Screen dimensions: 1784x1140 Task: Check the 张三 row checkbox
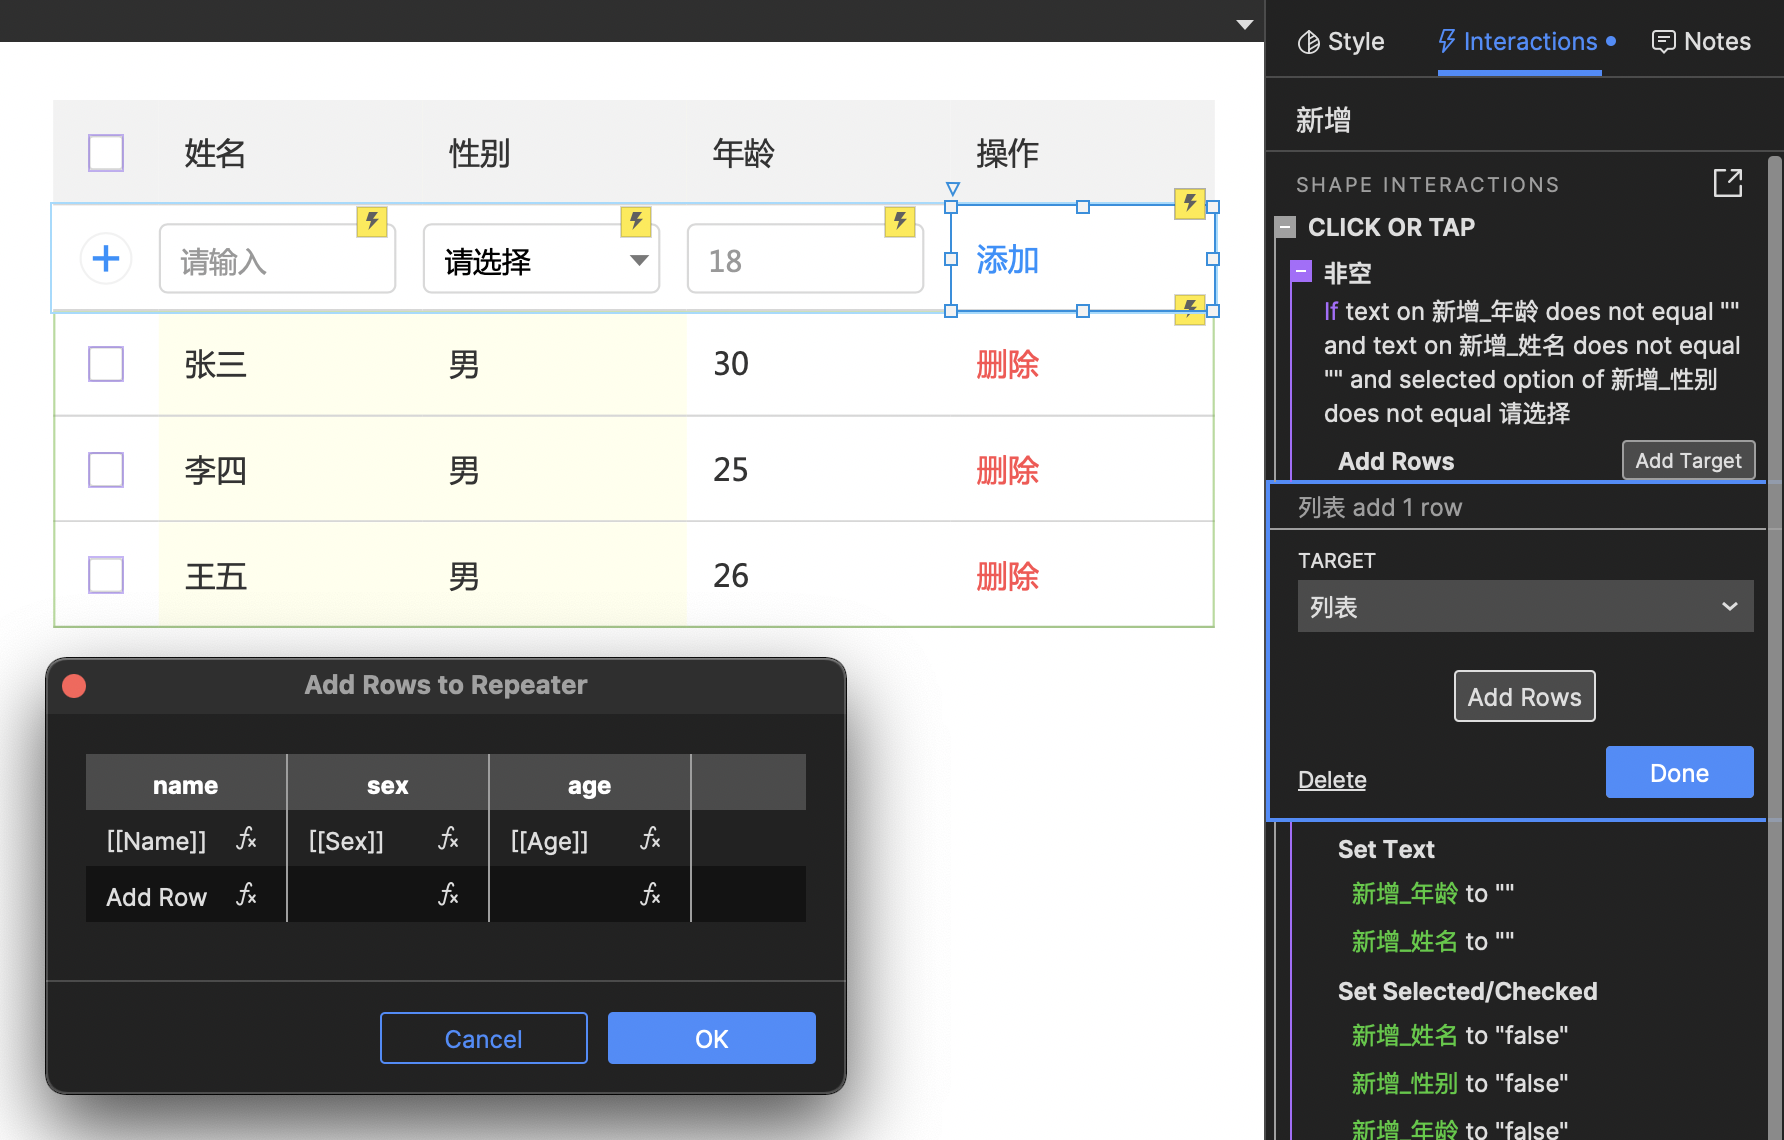point(106,364)
